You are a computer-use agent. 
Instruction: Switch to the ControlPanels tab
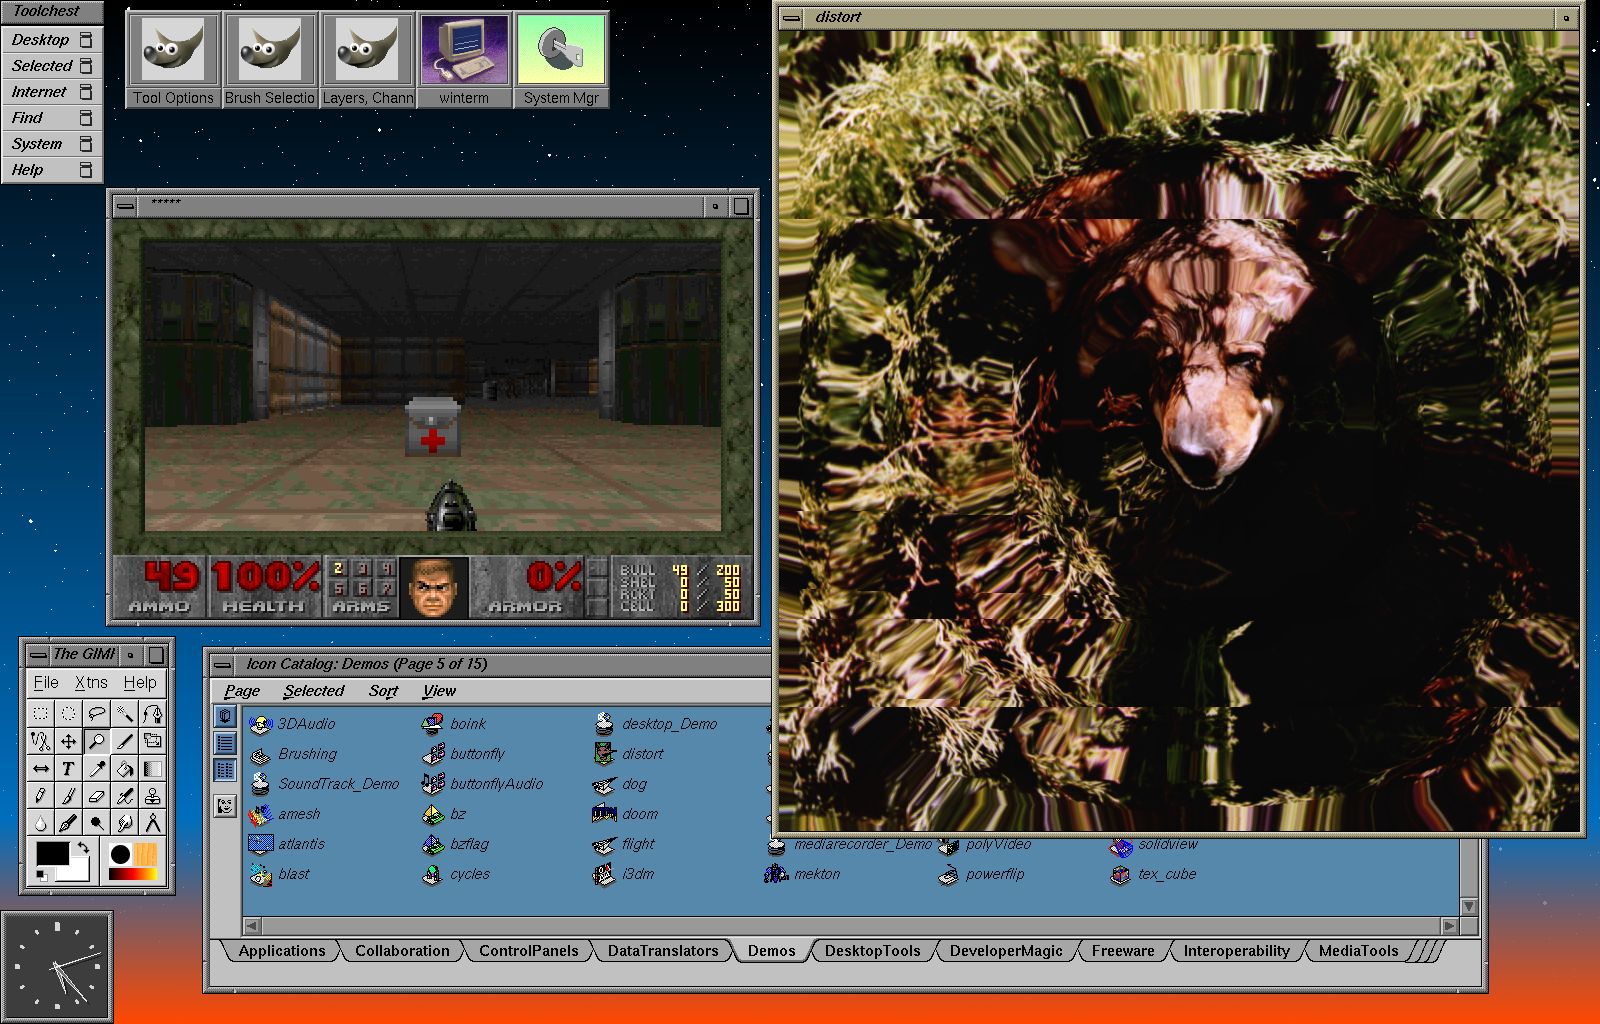point(529,951)
